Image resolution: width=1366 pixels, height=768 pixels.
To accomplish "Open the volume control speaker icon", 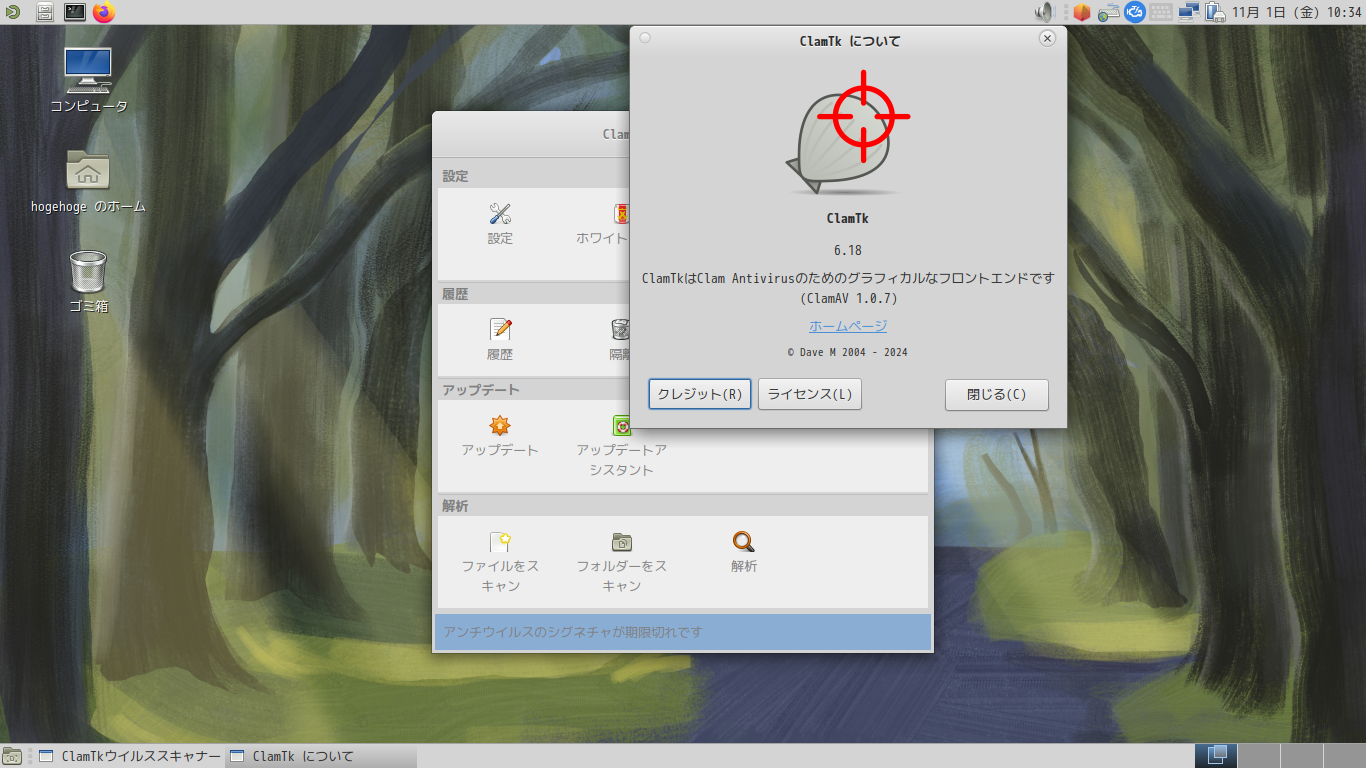I will click(x=1045, y=12).
